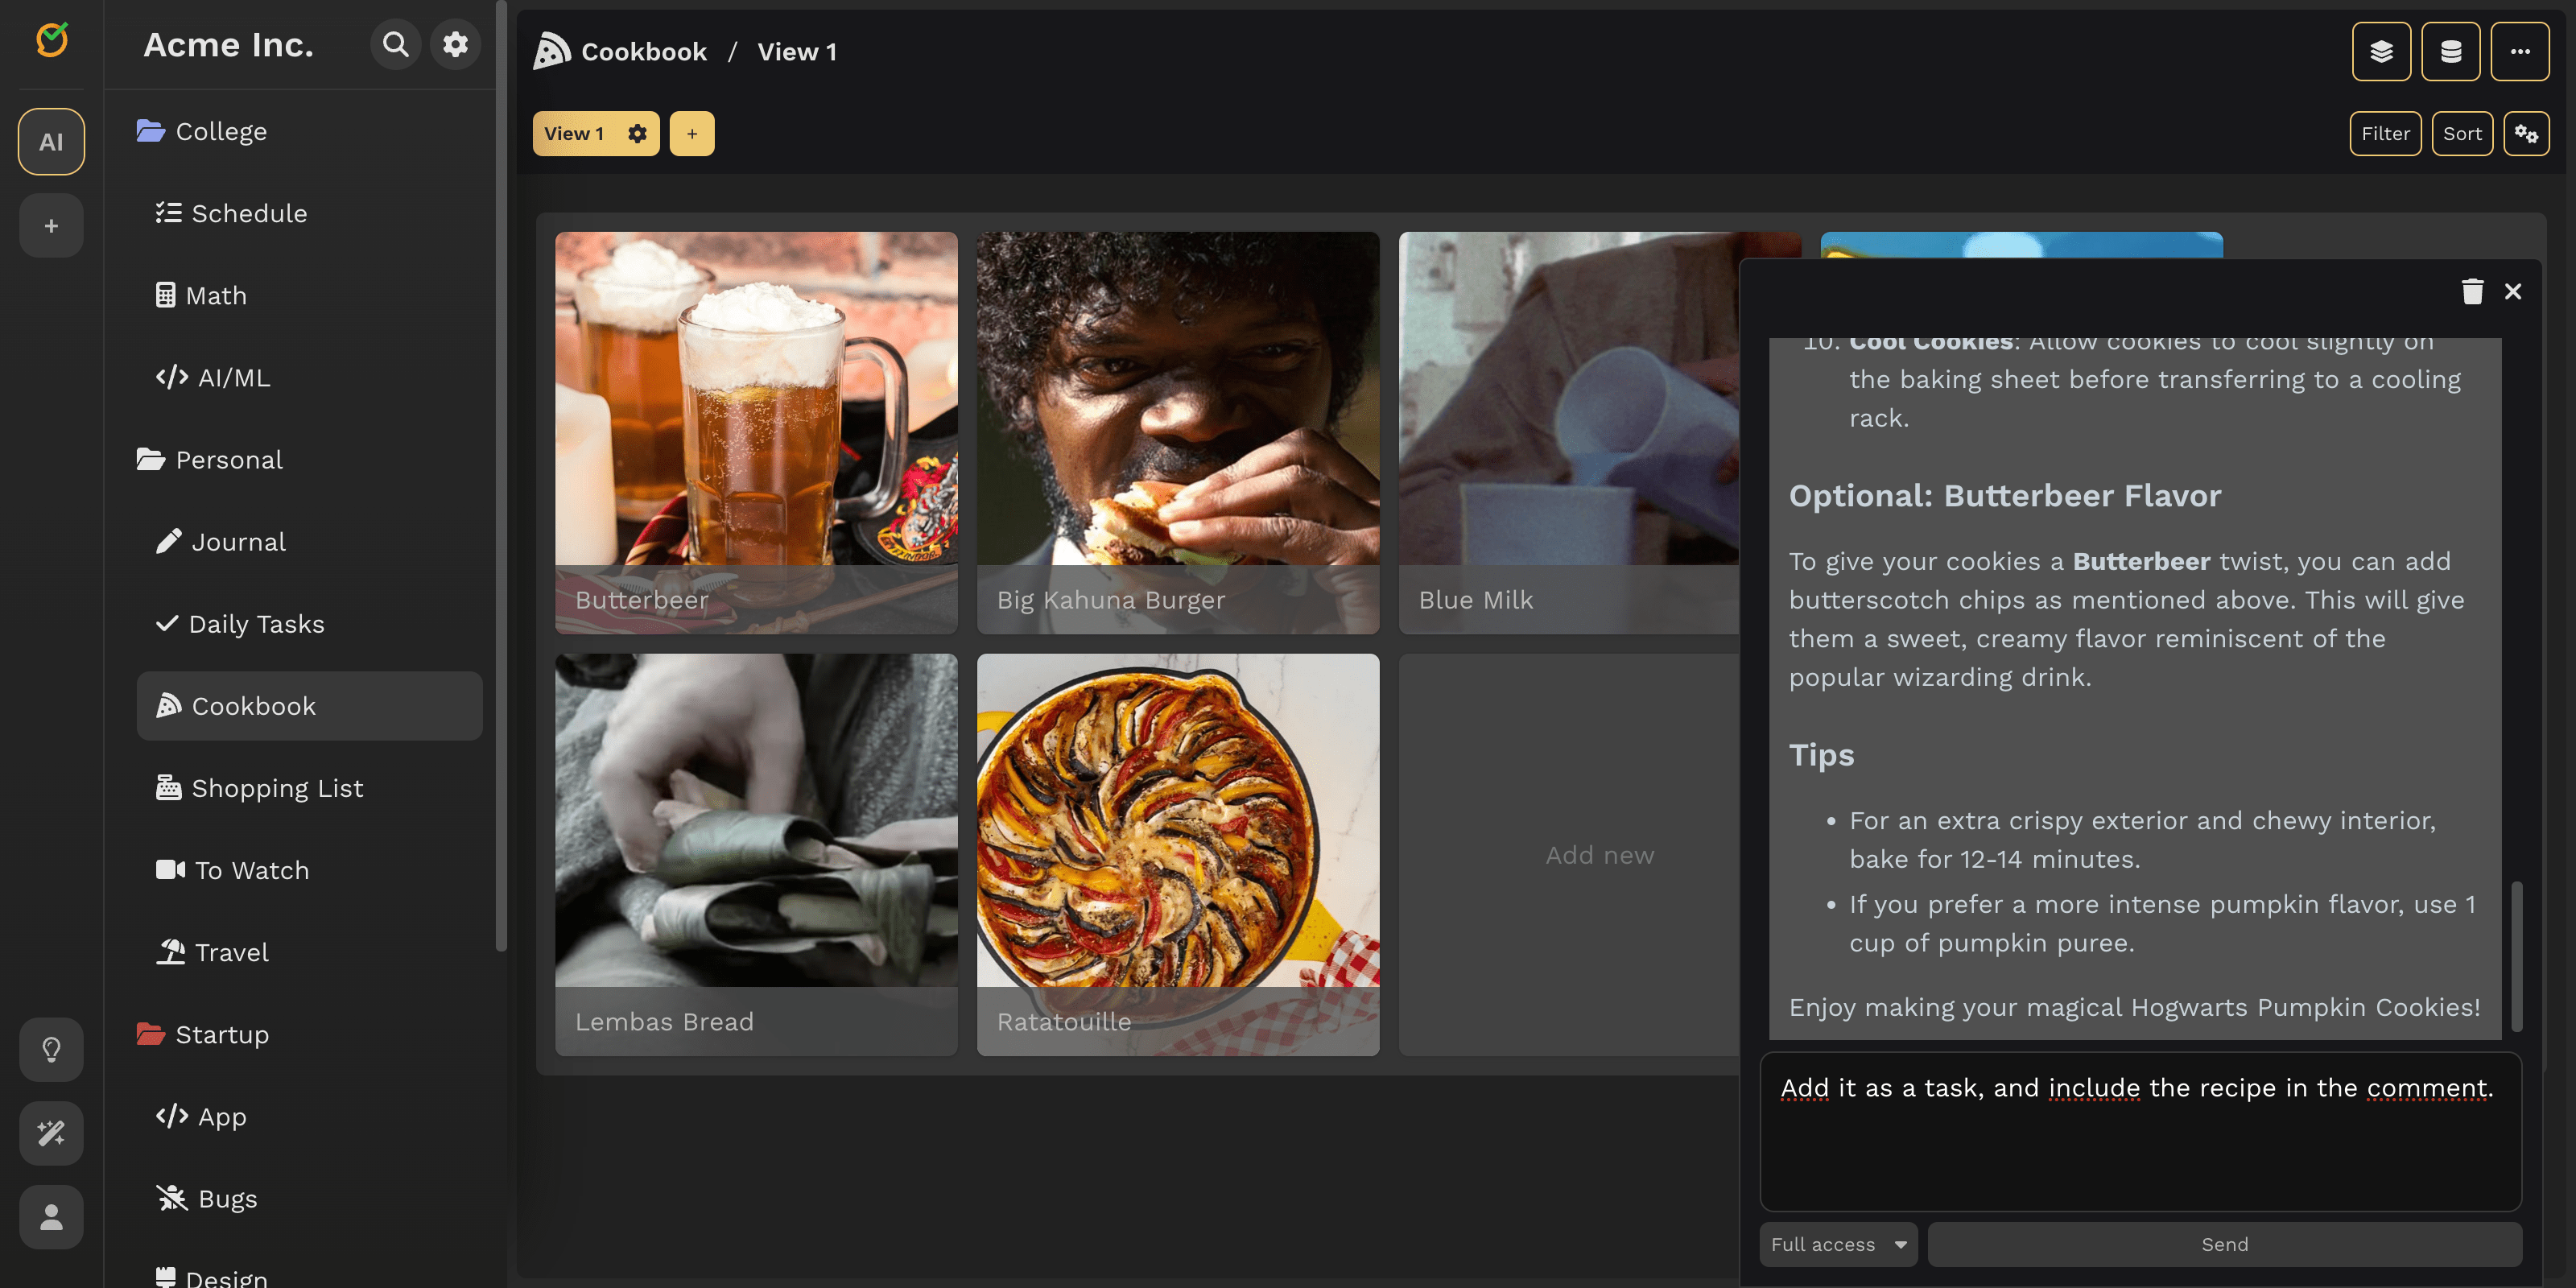Add a new workspace with plus icon
This screenshot has height=1288, width=2576.
tap(51, 226)
